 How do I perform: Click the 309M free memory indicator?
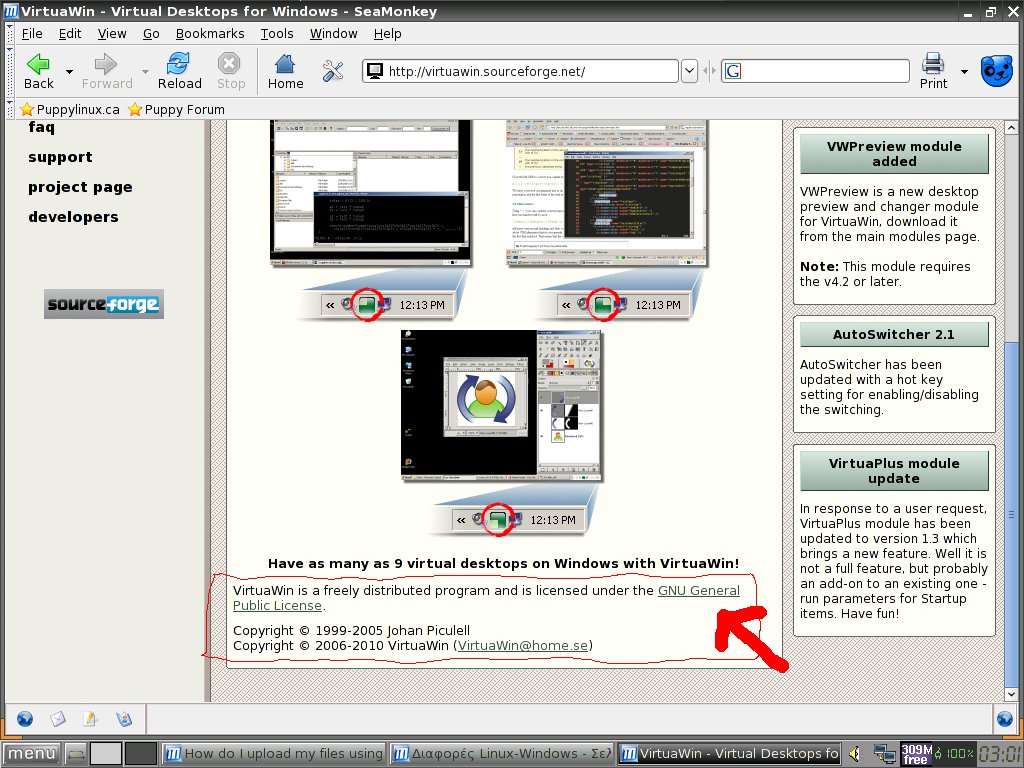pos(916,754)
